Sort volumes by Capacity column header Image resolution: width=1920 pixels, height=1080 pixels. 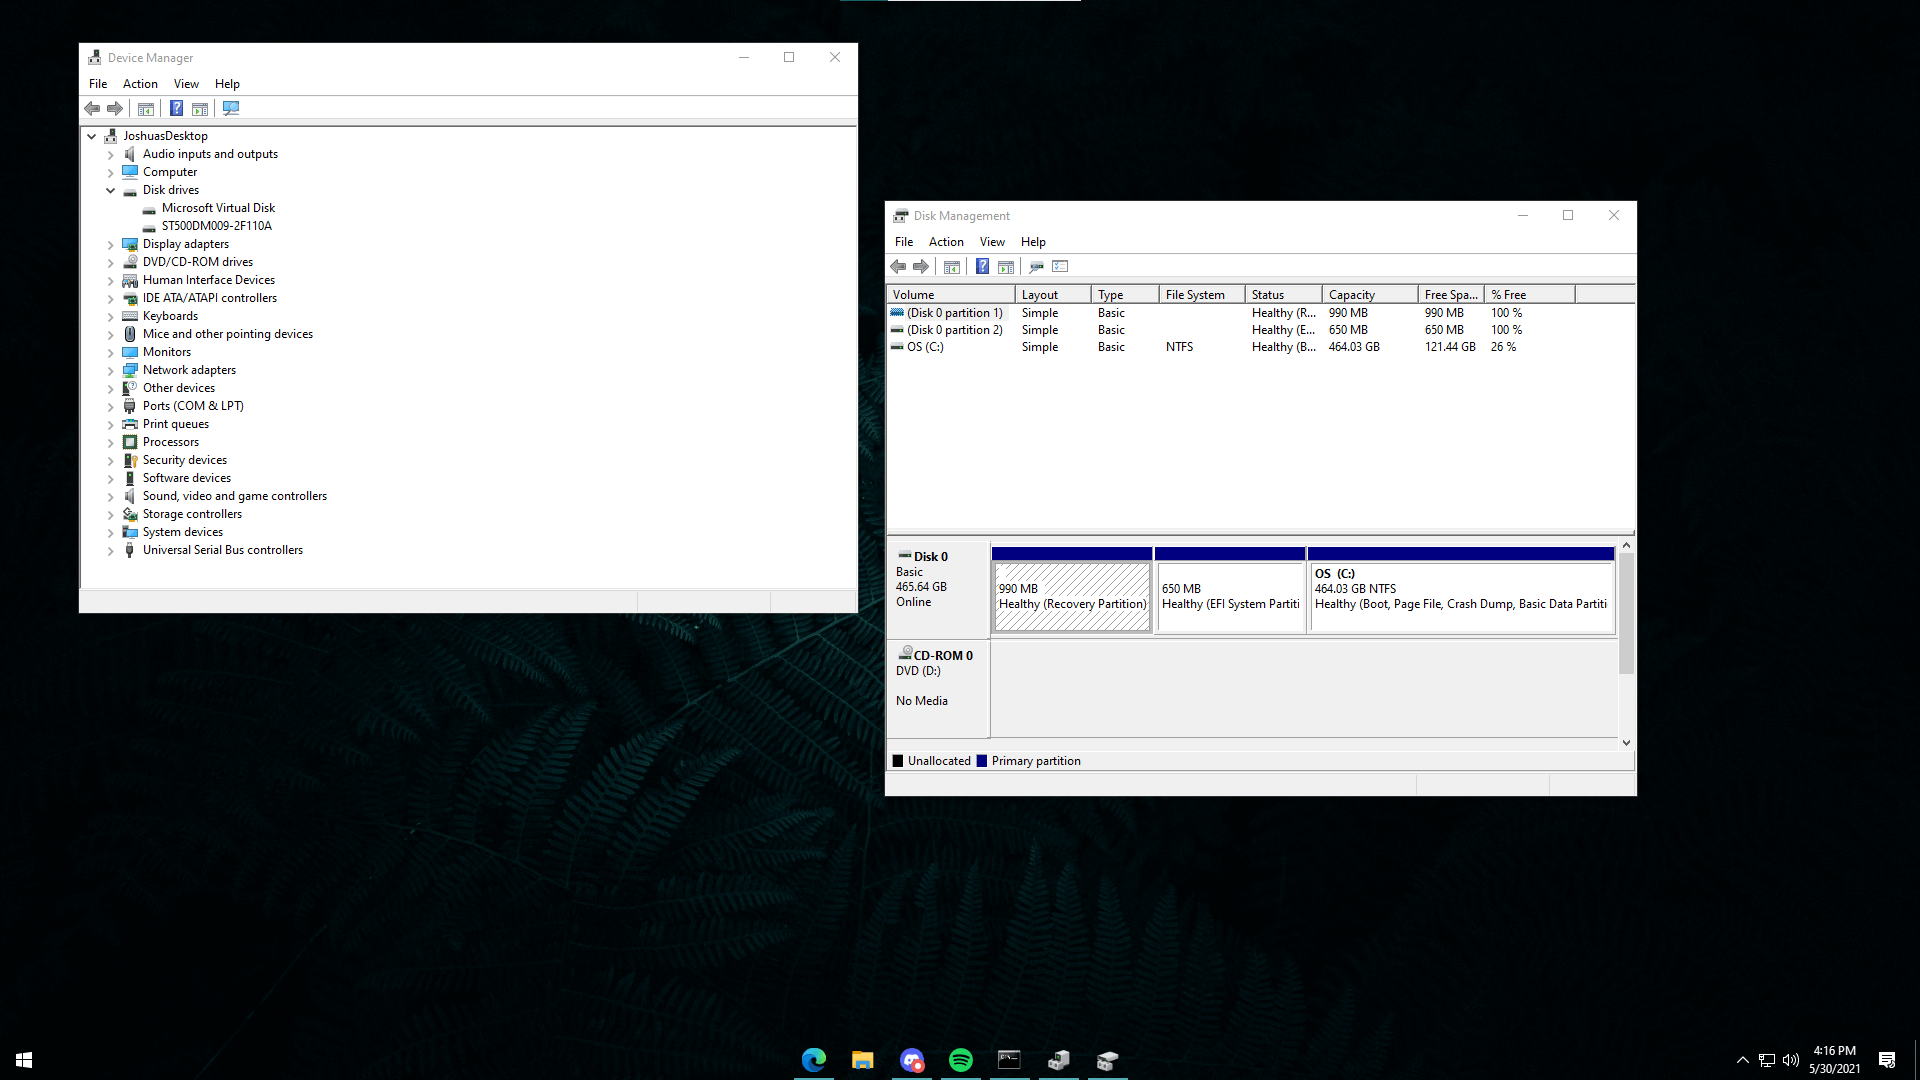click(1370, 295)
